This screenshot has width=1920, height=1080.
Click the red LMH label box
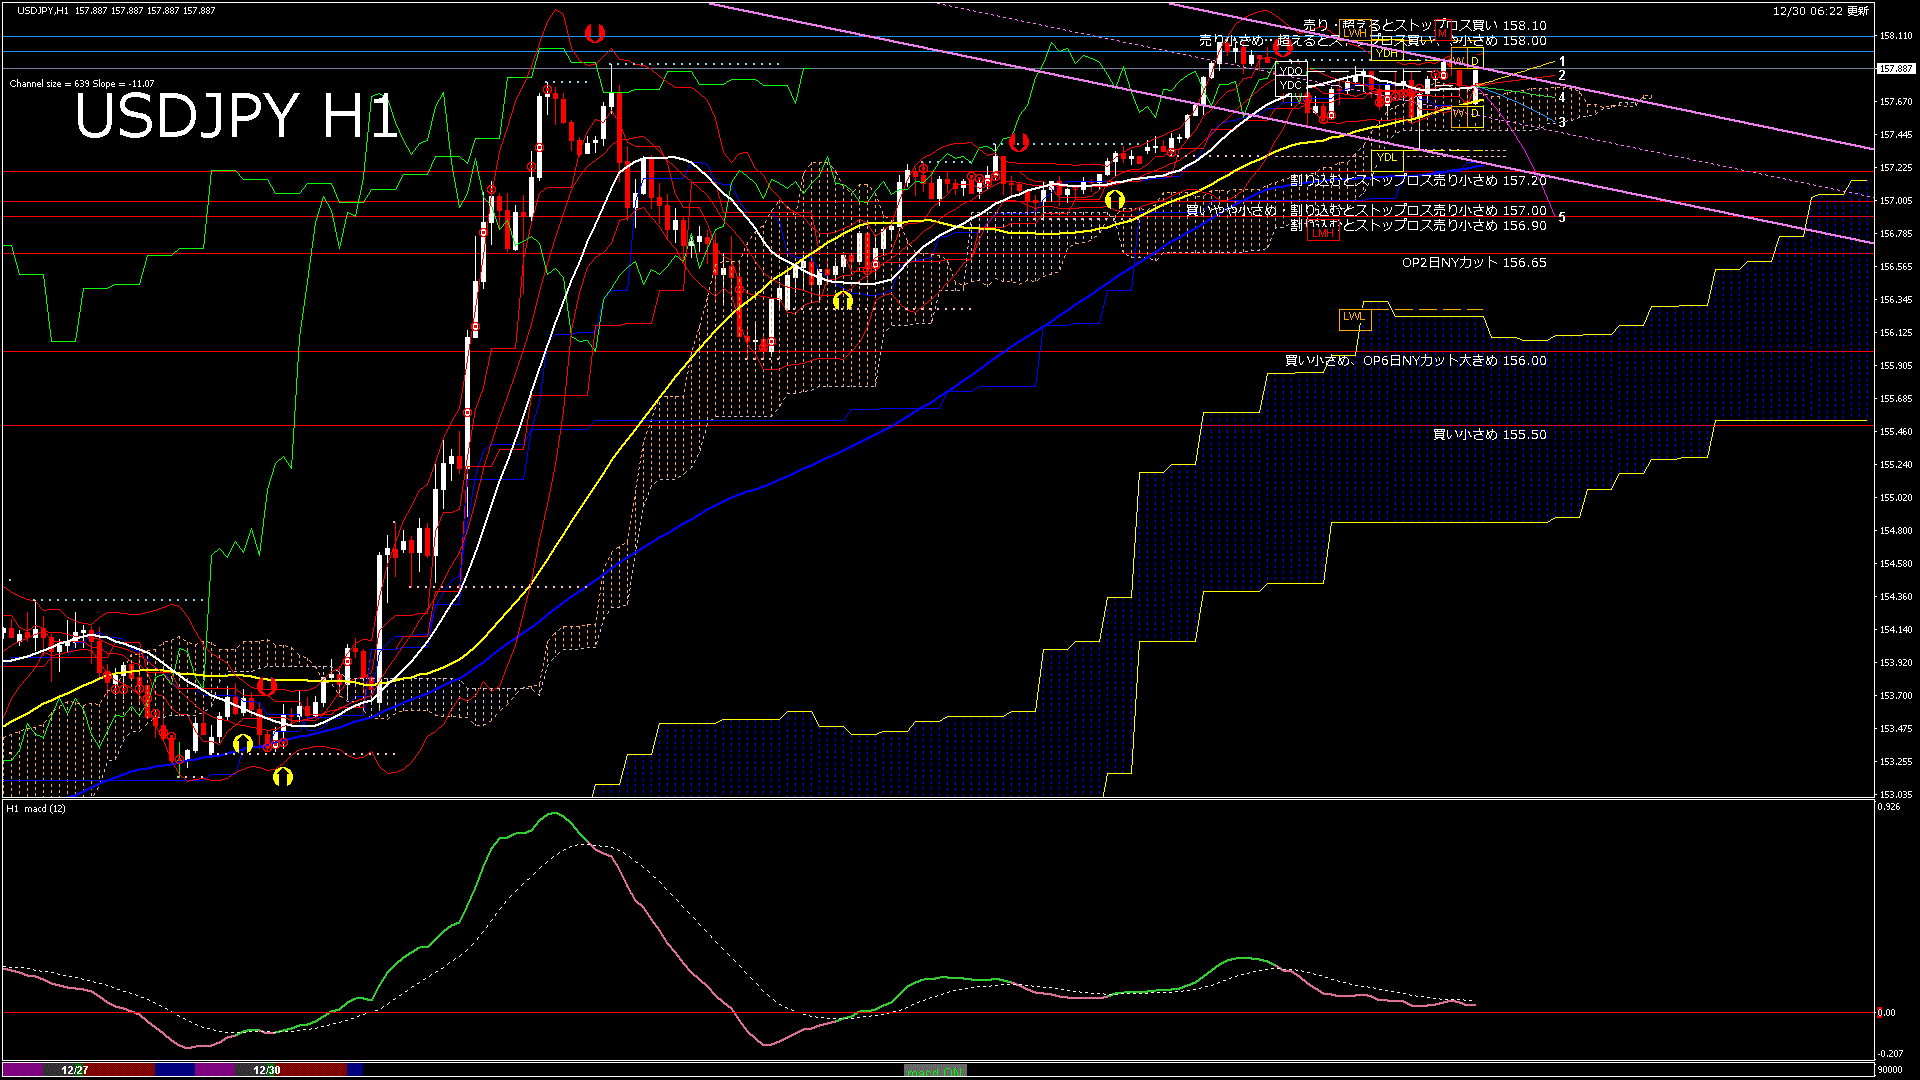click(x=1322, y=232)
